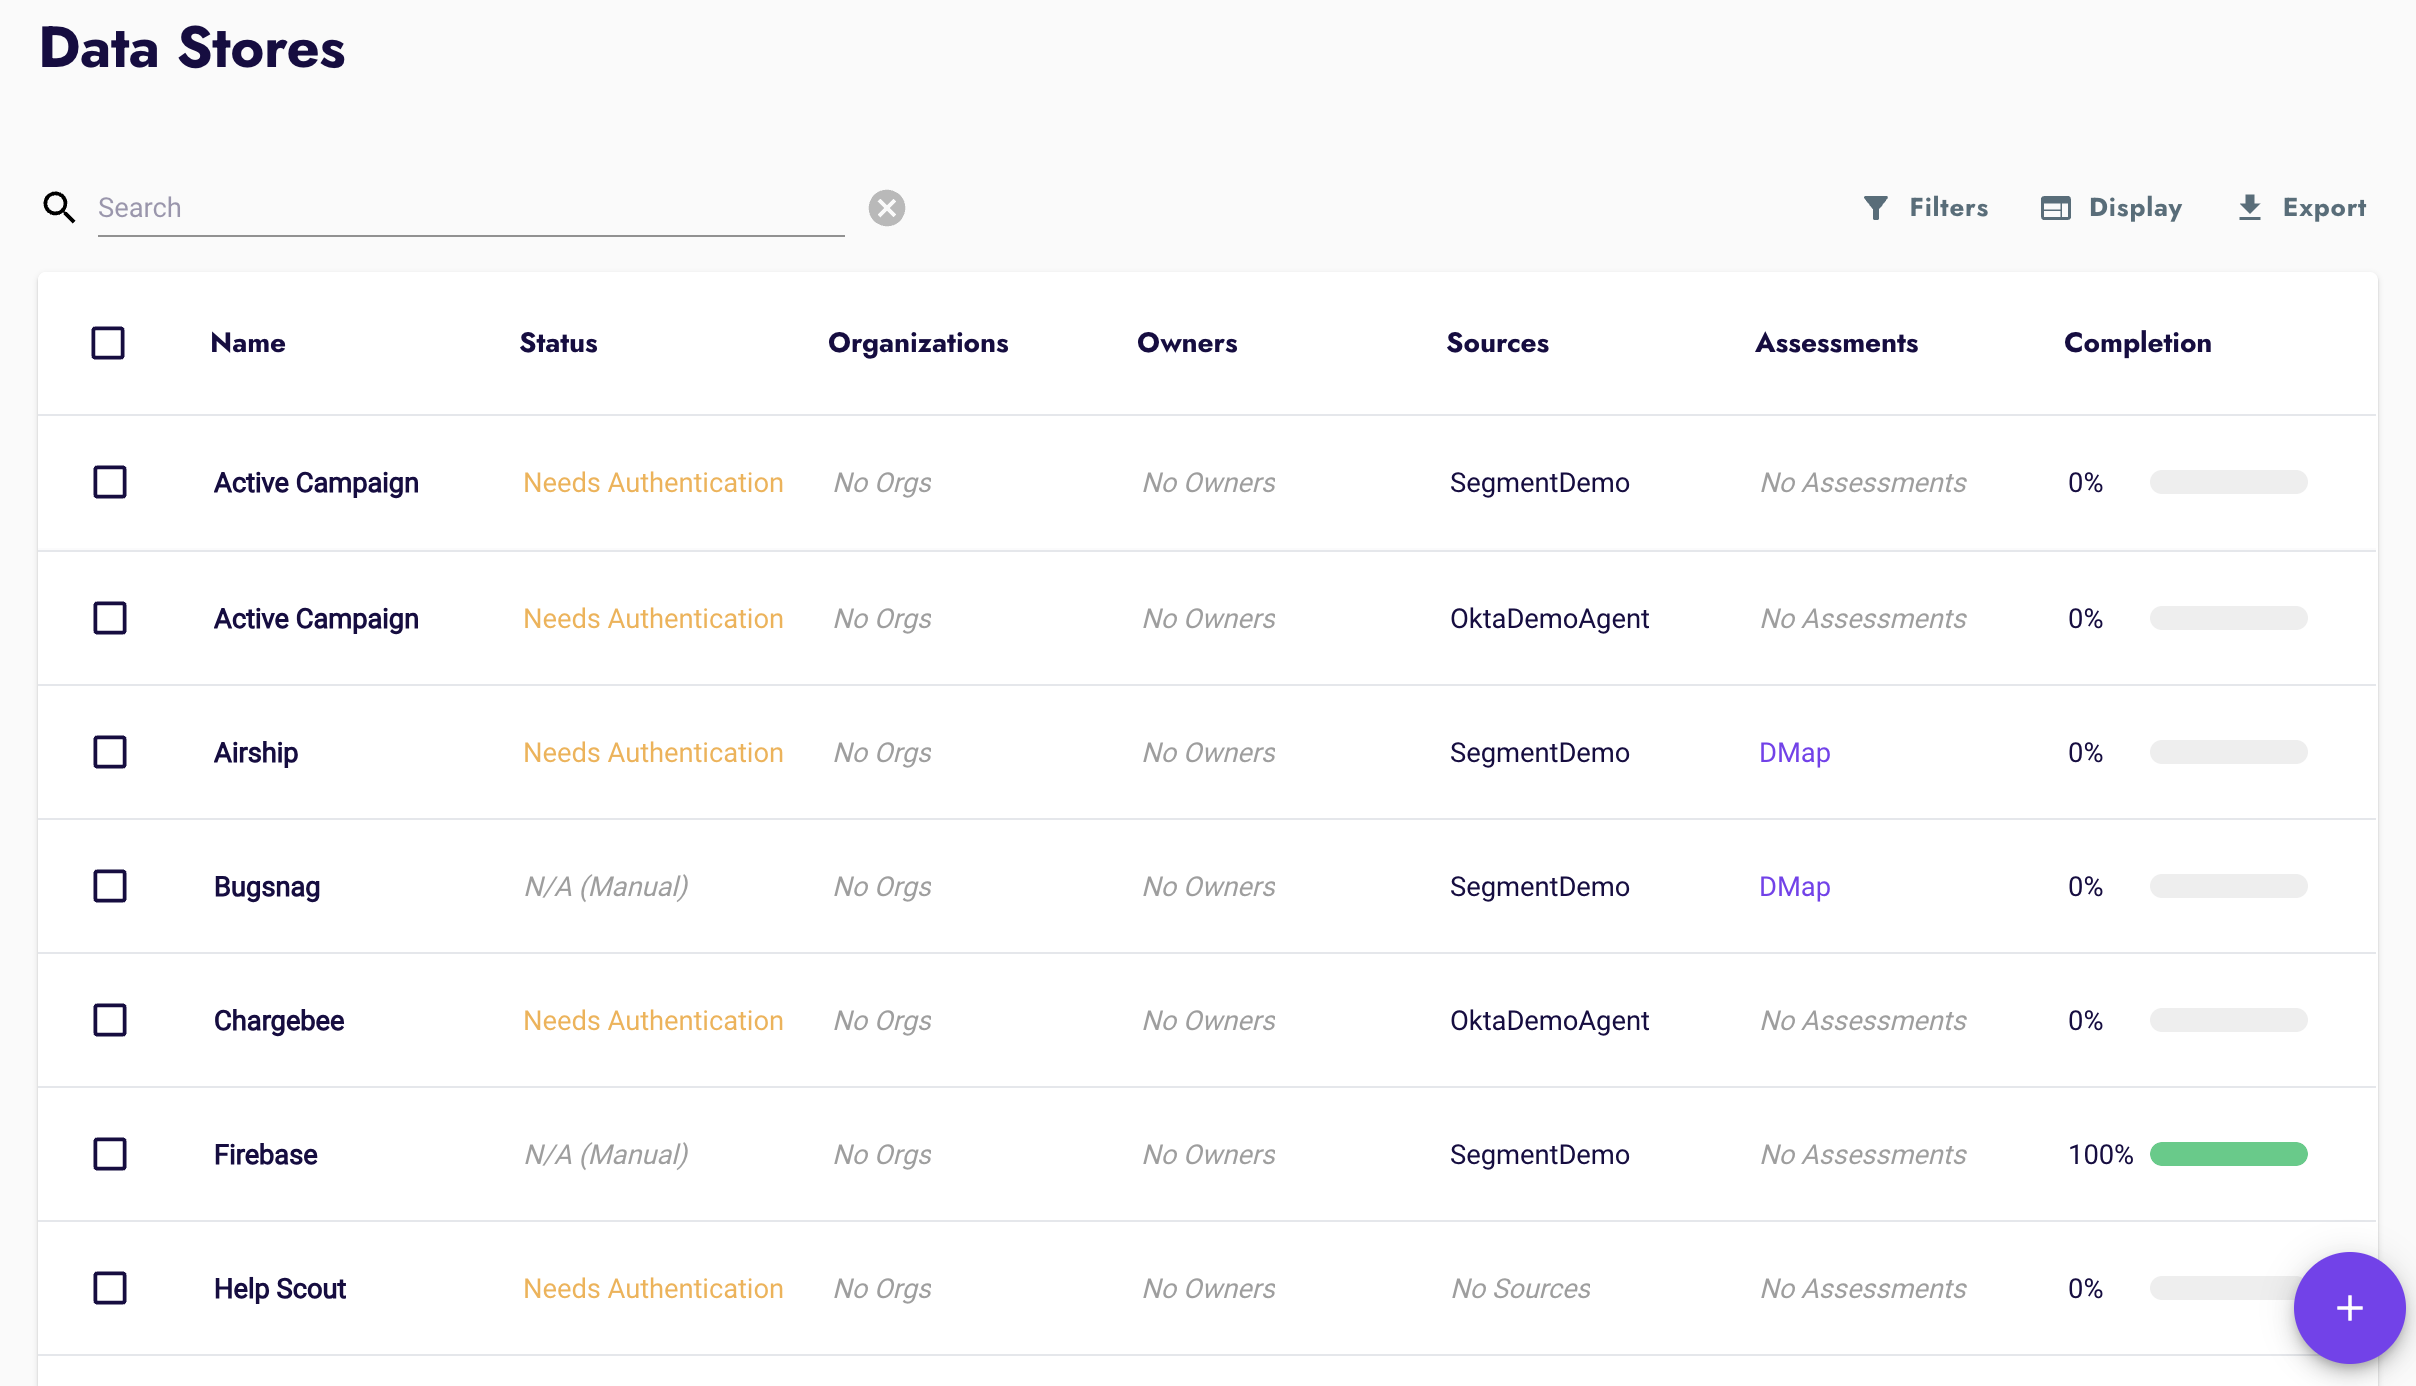2416x1386 pixels.
Task: Open the DMap assessment in the Bugsnag row
Action: pyautogui.click(x=1794, y=886)
